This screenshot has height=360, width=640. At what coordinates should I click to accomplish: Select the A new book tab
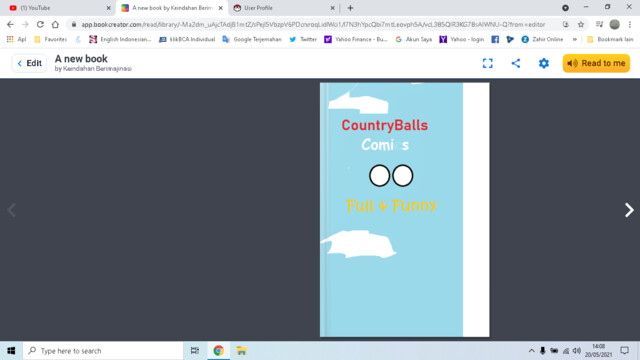tap(171, 8)
